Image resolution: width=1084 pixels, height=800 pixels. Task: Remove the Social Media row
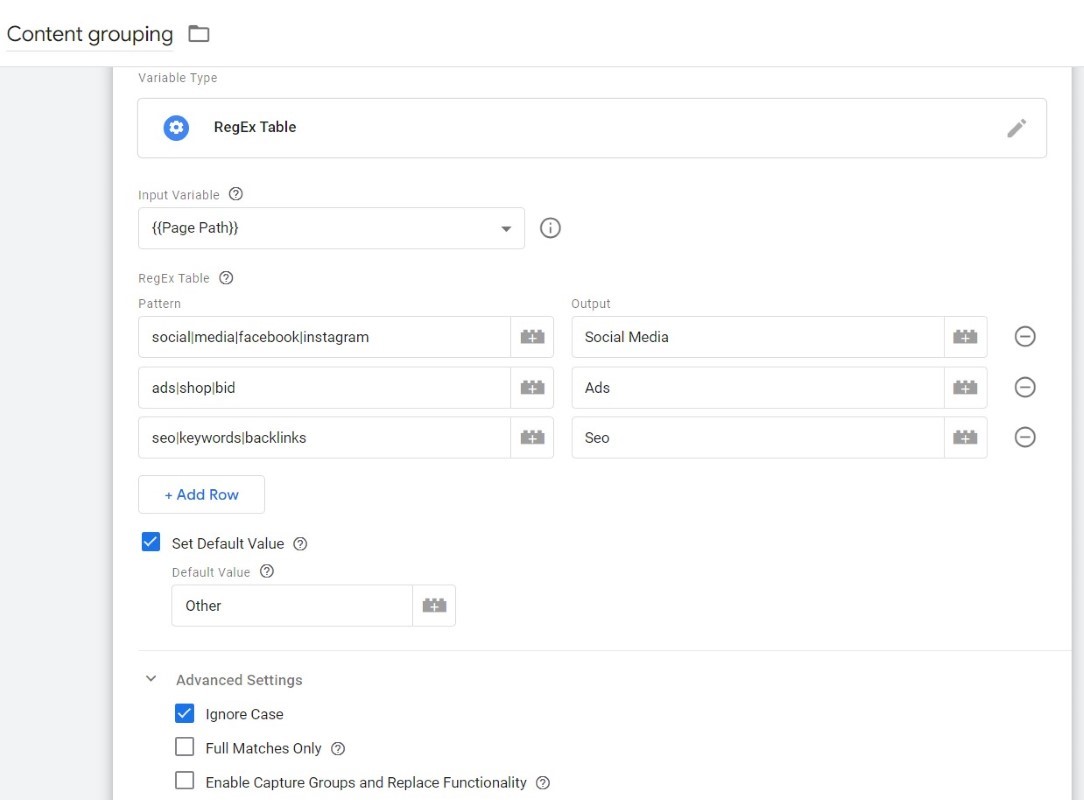click(x=1025, y=337)
